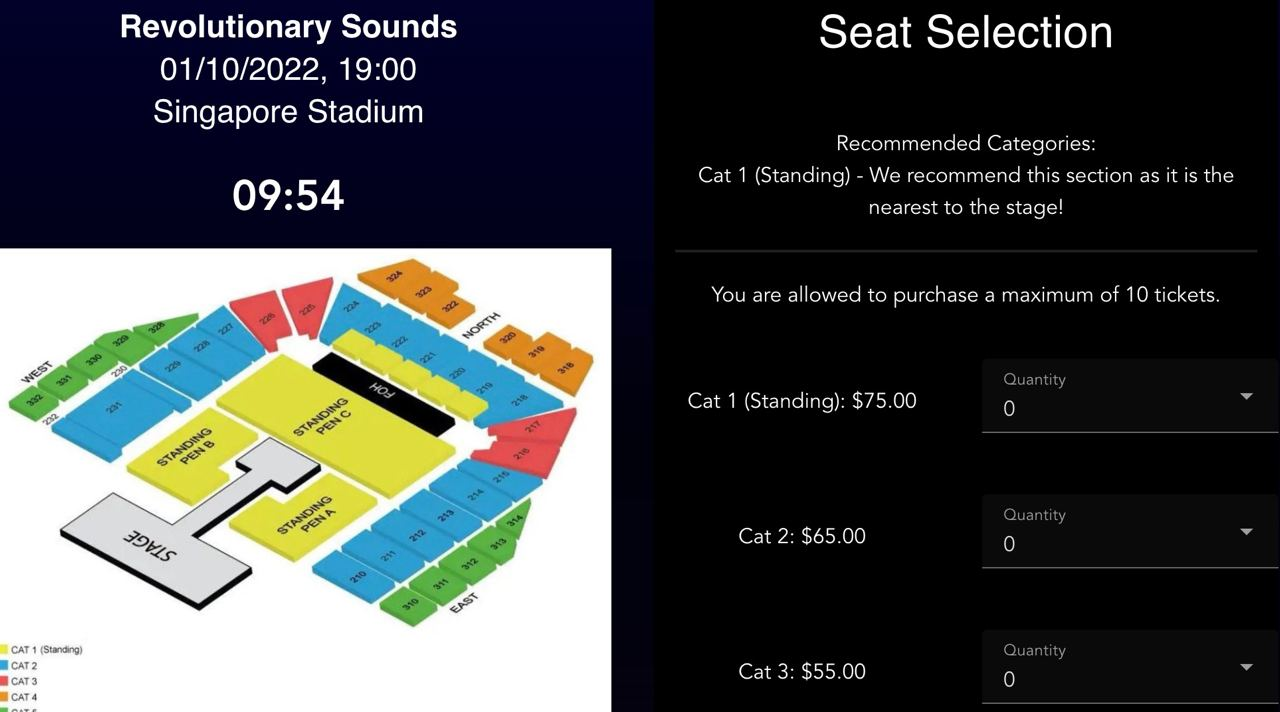Click the Cat 1 (Standing): $75.00 label

pyautogui.click(x=802, y=400)
